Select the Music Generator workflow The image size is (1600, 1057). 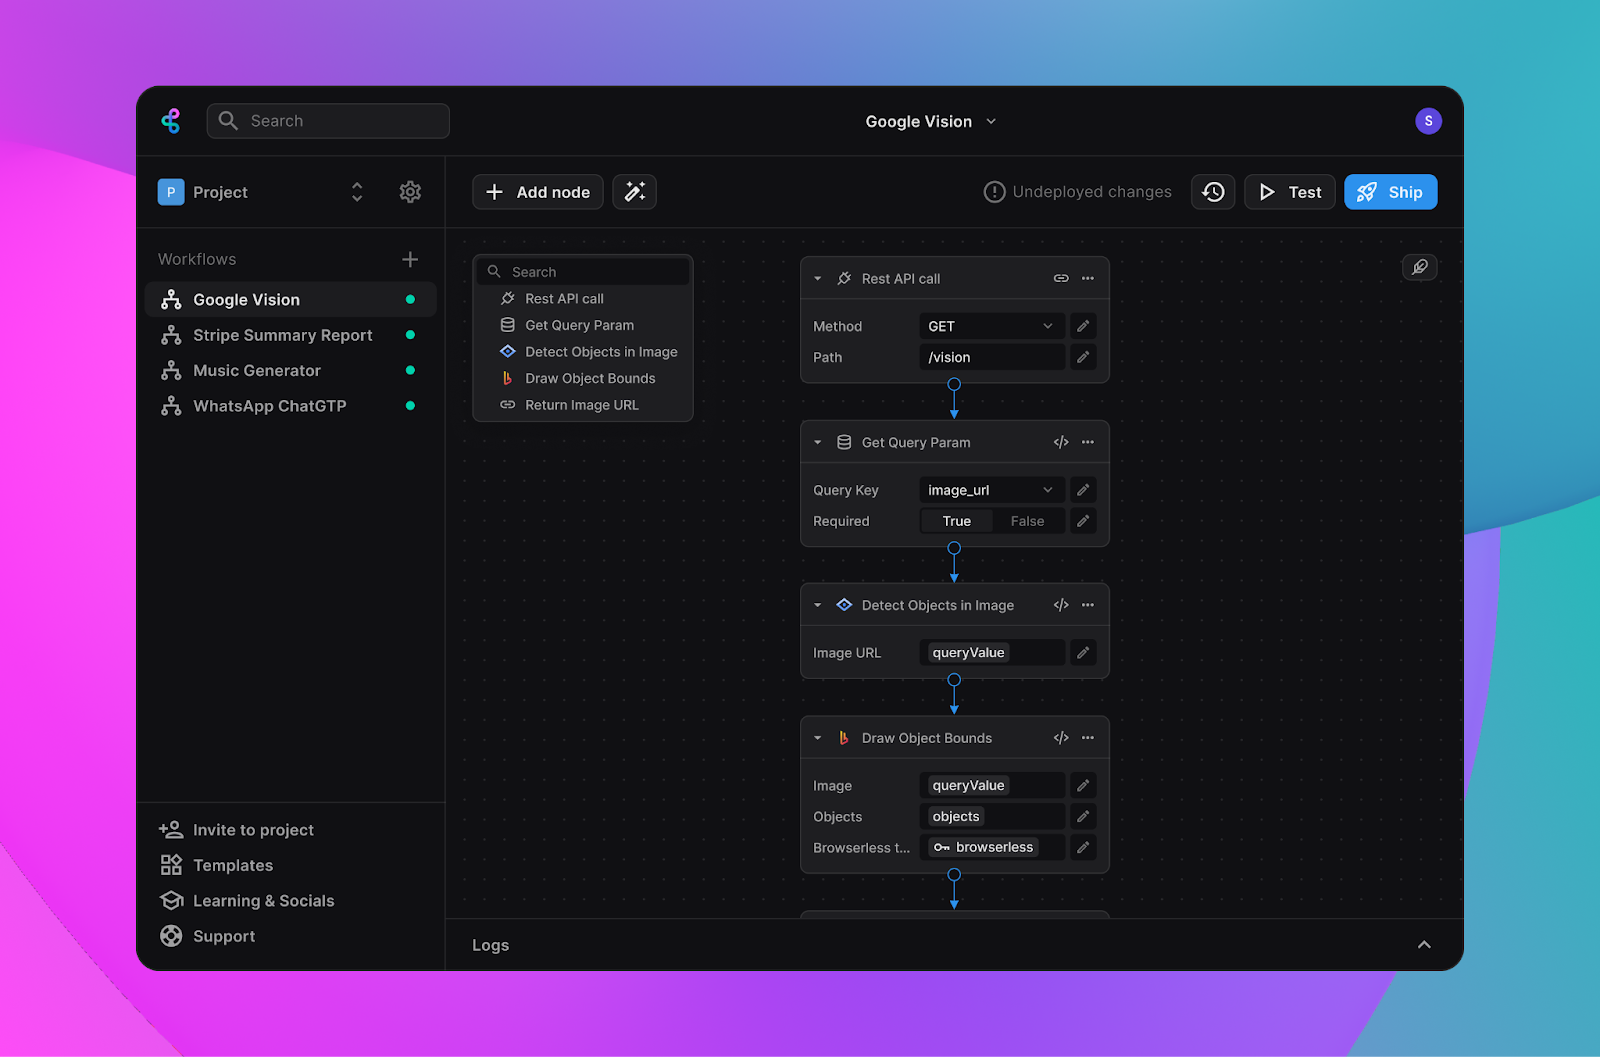[x=291, y=370]
